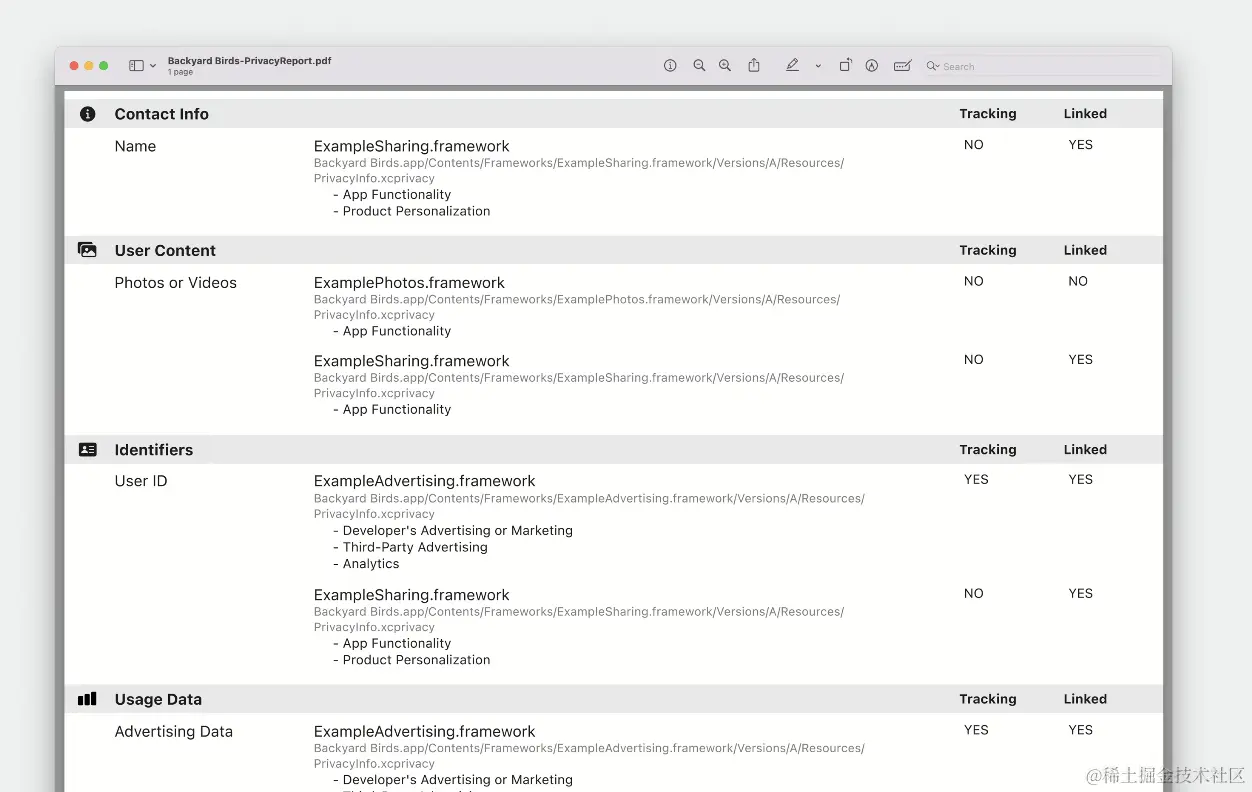Open the document info inspector

point(670,66)
